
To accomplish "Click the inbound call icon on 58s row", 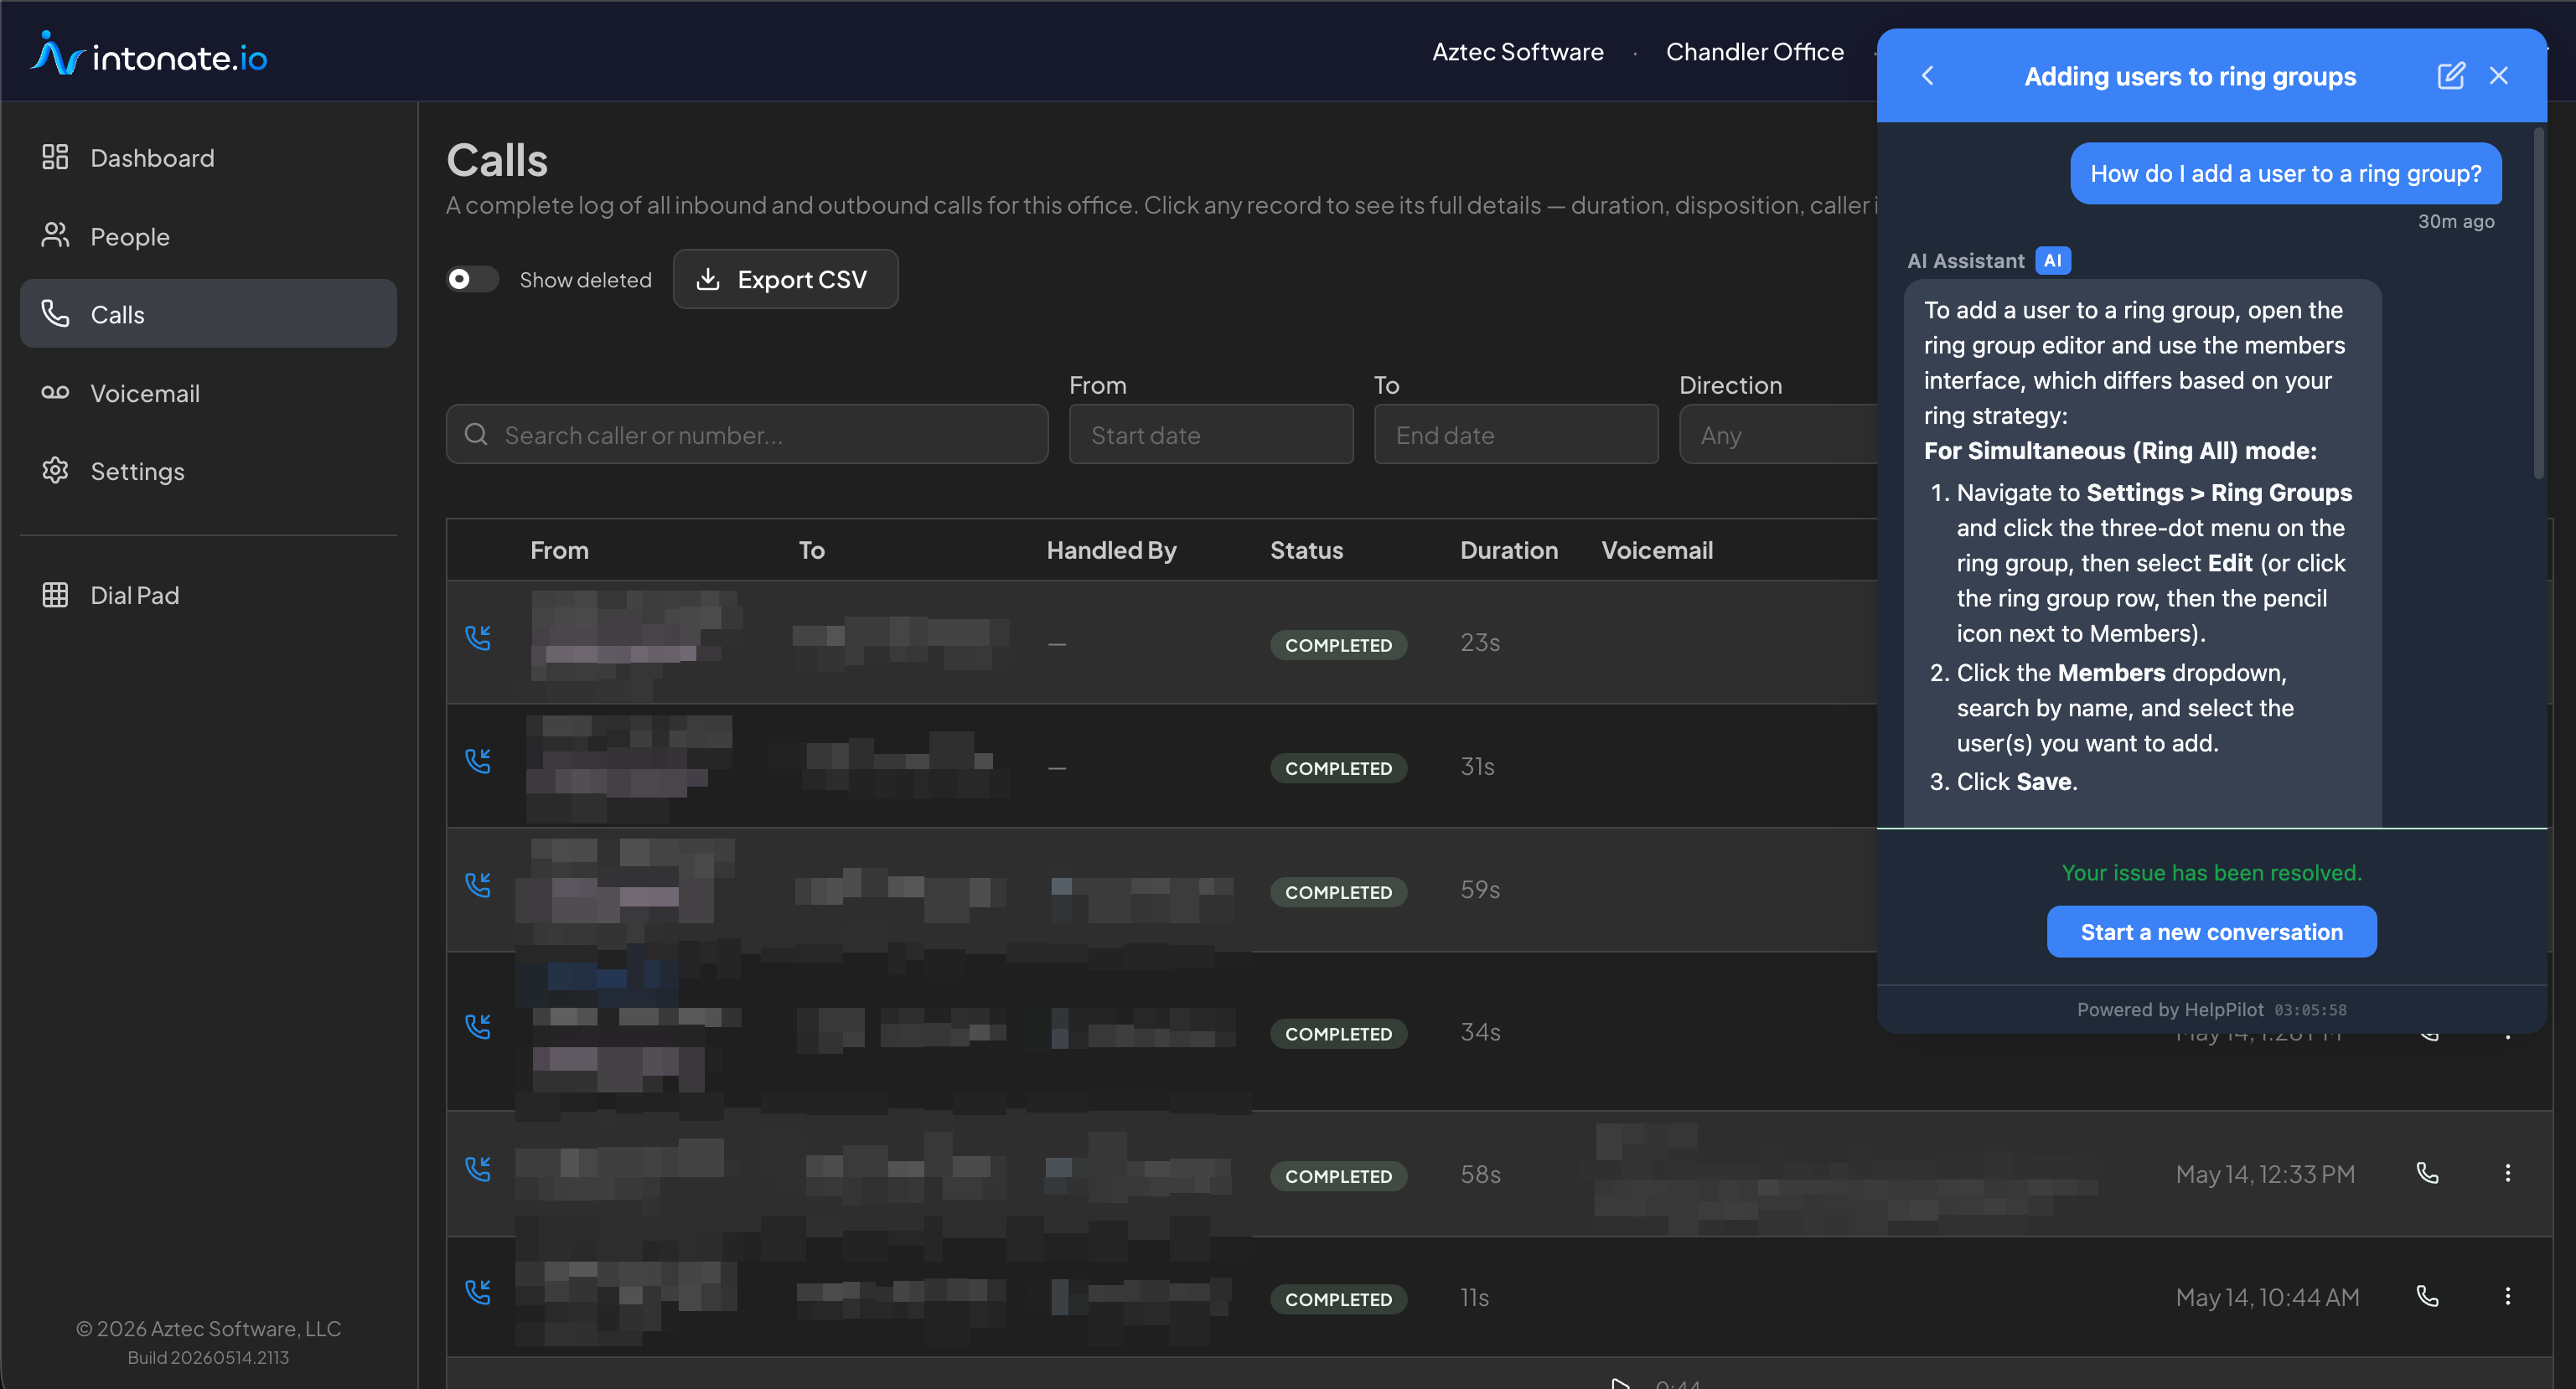I will click(478, 1169).
